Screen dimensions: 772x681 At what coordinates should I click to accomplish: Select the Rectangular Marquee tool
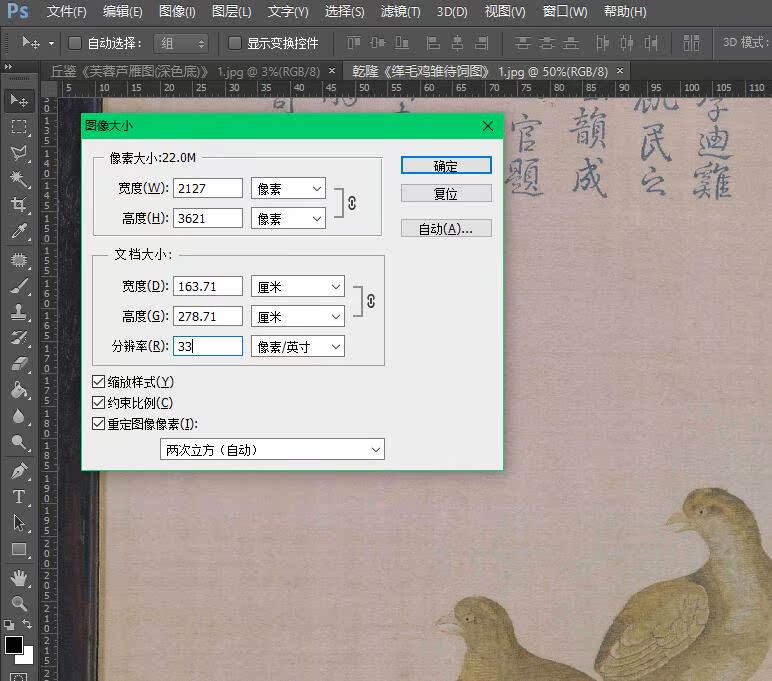click(19, 127)
